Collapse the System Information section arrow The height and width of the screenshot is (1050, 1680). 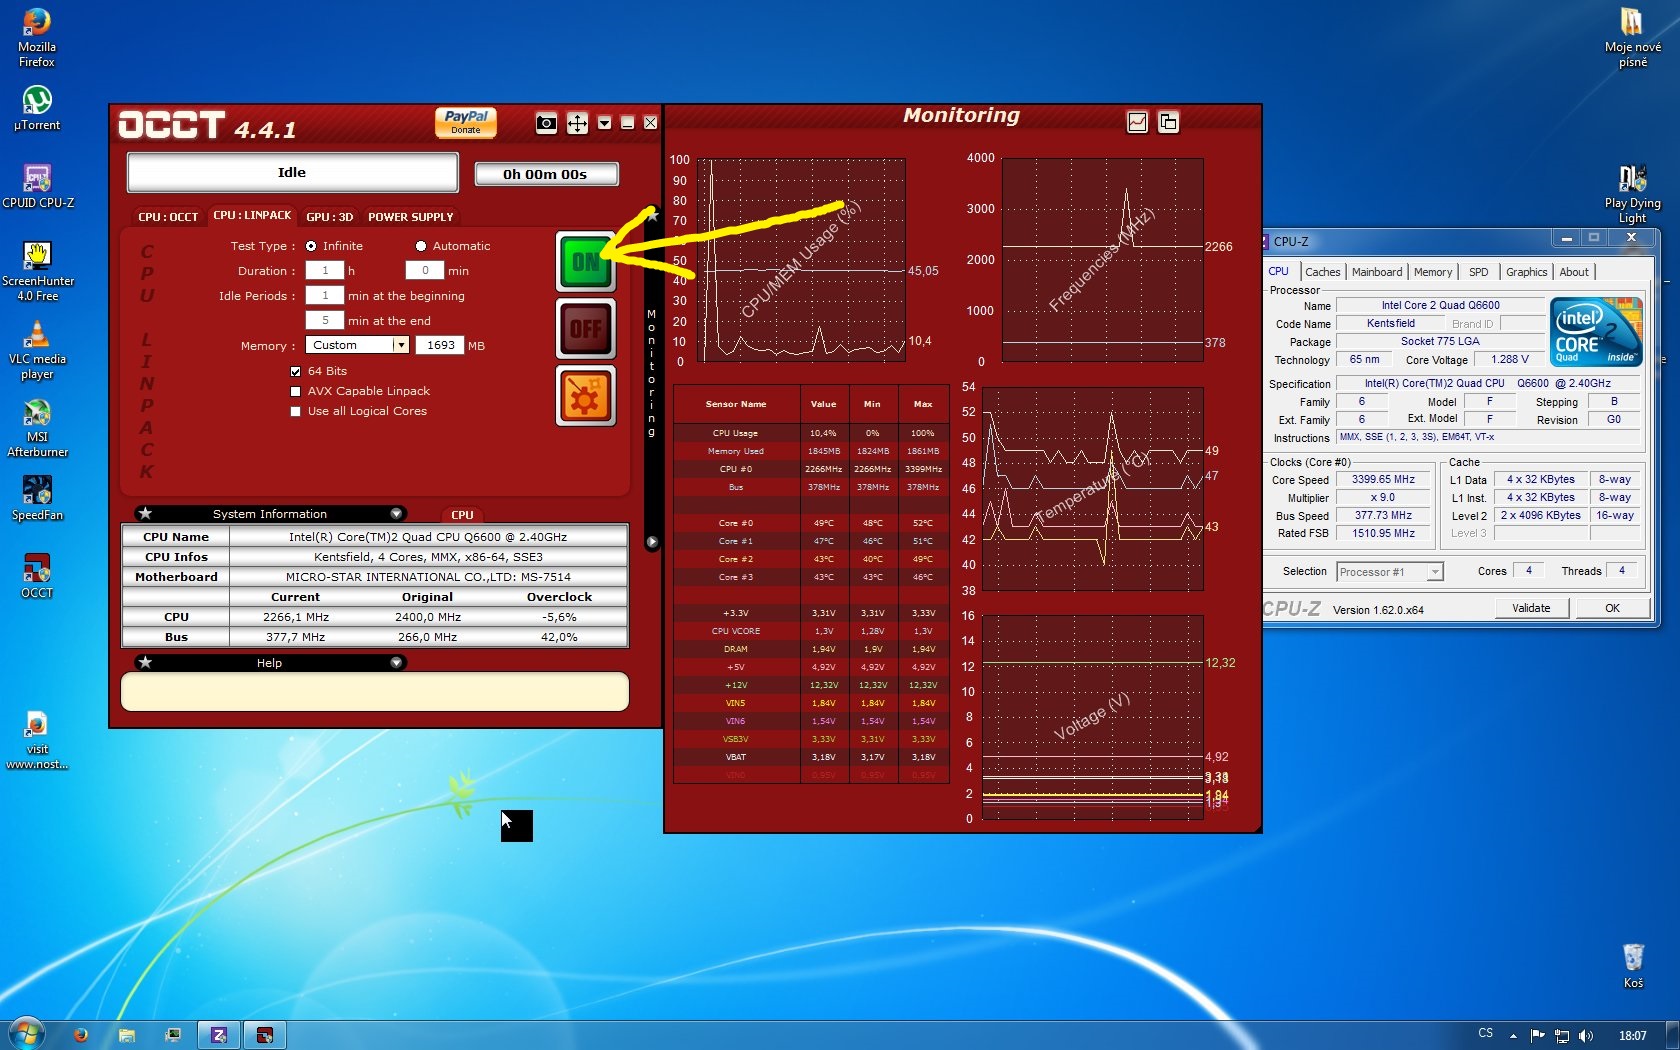396,514
